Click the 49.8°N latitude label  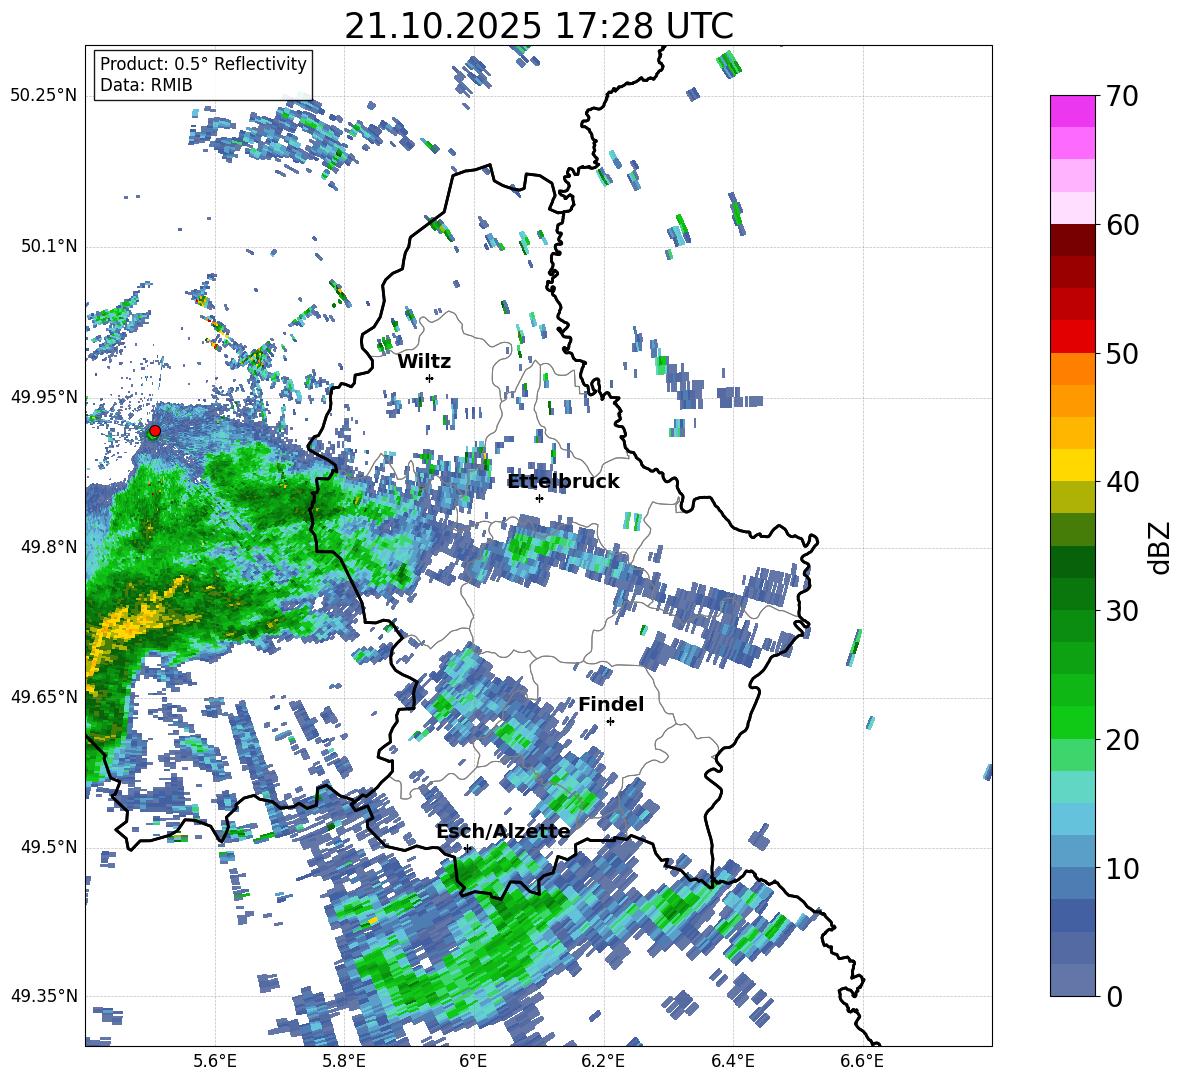pos(48,547)
